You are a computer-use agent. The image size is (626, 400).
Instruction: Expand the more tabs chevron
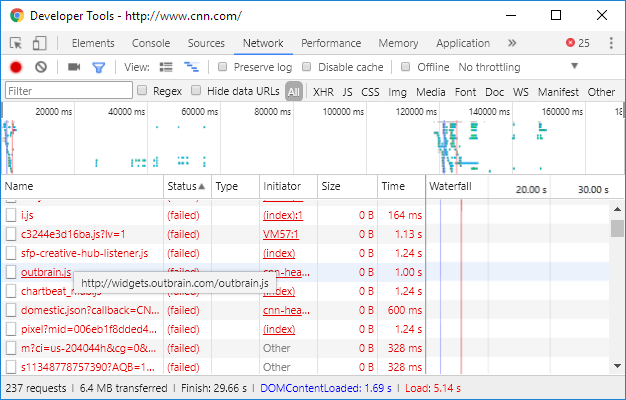pos(512,43)
